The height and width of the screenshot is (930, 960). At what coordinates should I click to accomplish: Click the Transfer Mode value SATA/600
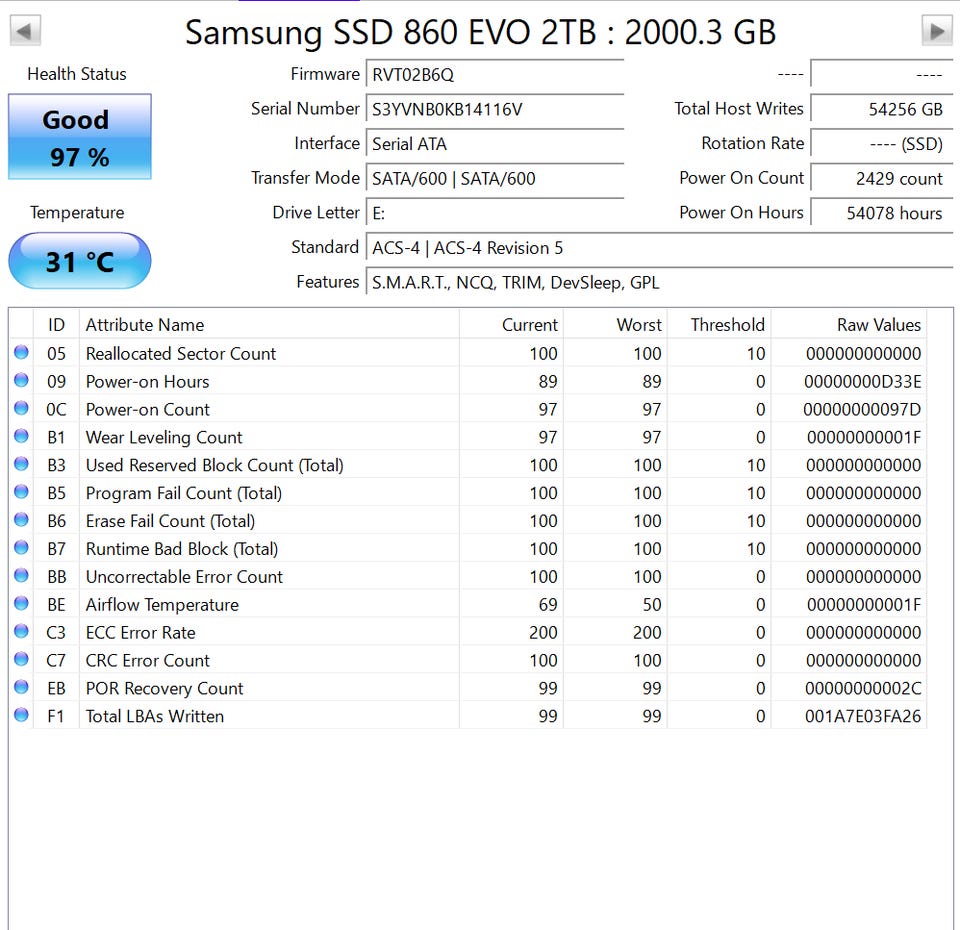click(x=495, y=179)
